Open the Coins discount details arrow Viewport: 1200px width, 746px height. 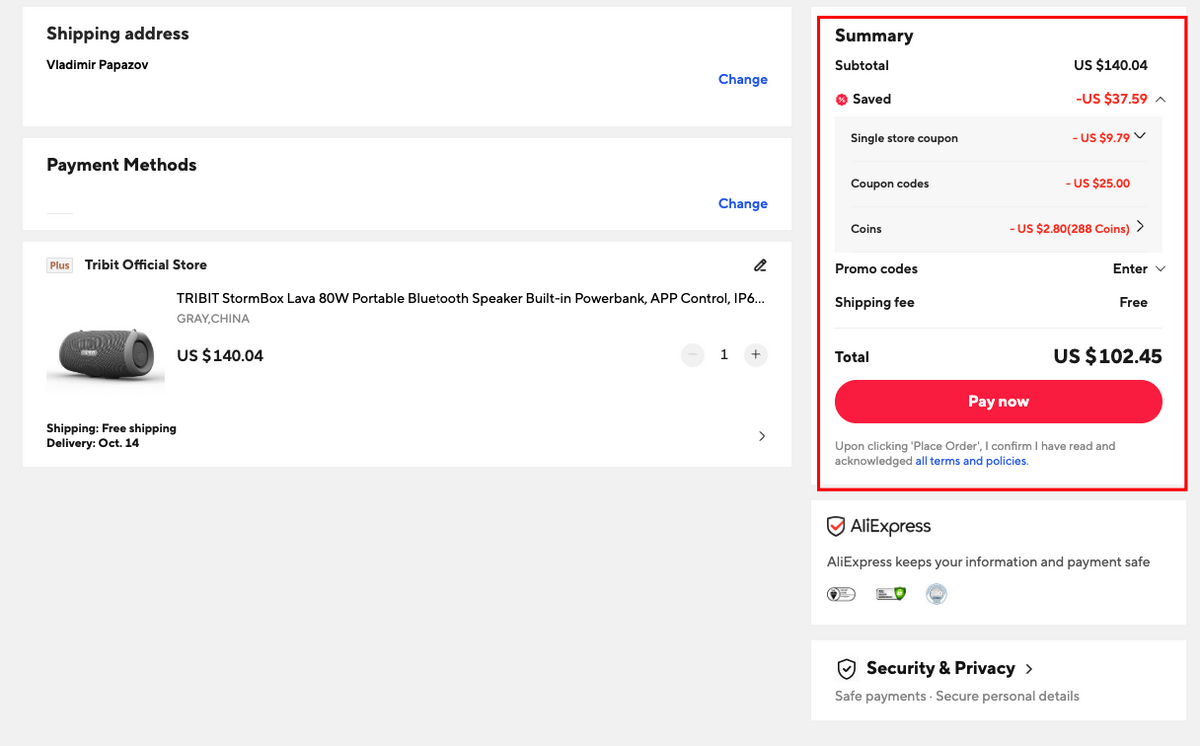click(x=1140, y=227)
